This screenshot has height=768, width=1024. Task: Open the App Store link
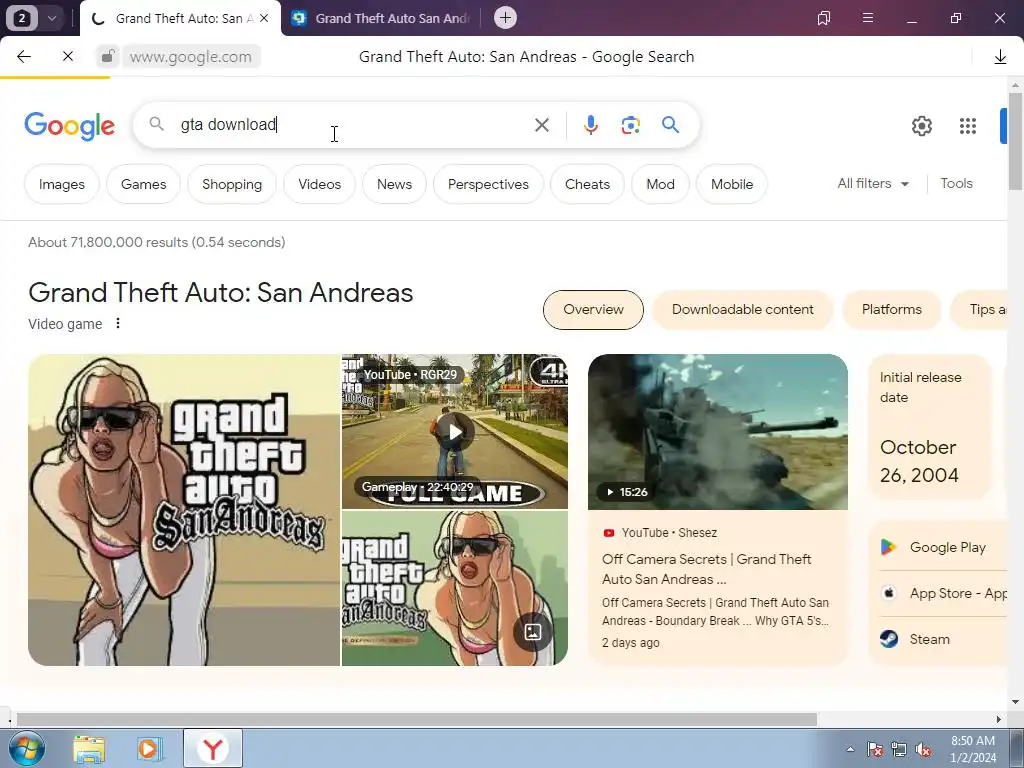(x=941, y=593)
